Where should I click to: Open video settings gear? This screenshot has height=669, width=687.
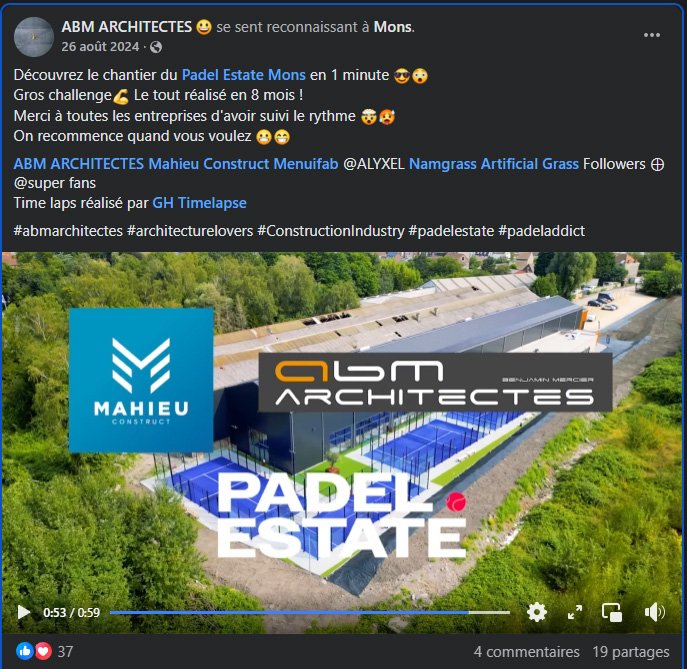[x=537, y=612]
